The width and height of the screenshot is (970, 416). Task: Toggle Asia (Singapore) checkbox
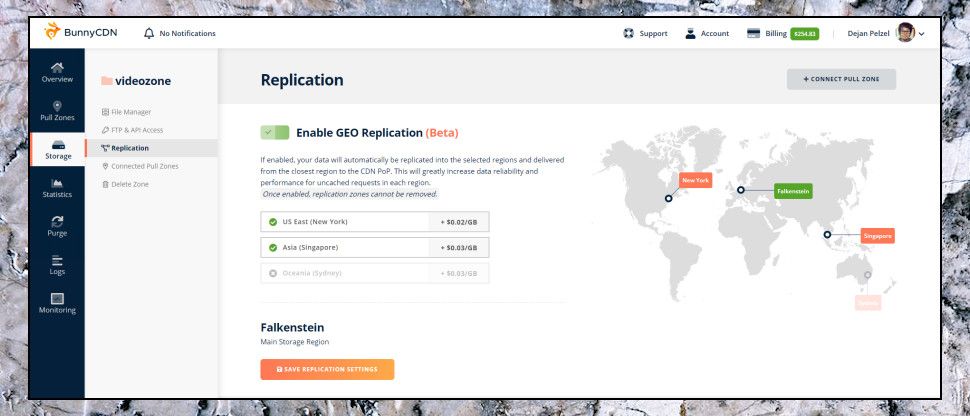(x=273, y=248)
